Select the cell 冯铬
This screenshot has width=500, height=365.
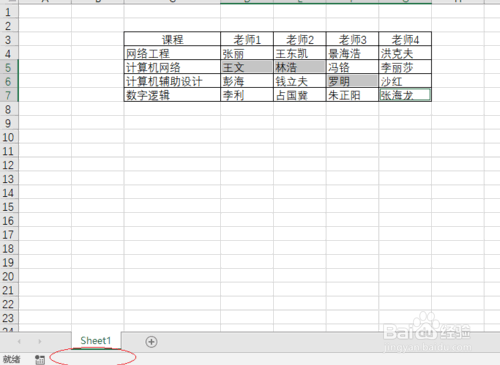[x=352, y=67]
